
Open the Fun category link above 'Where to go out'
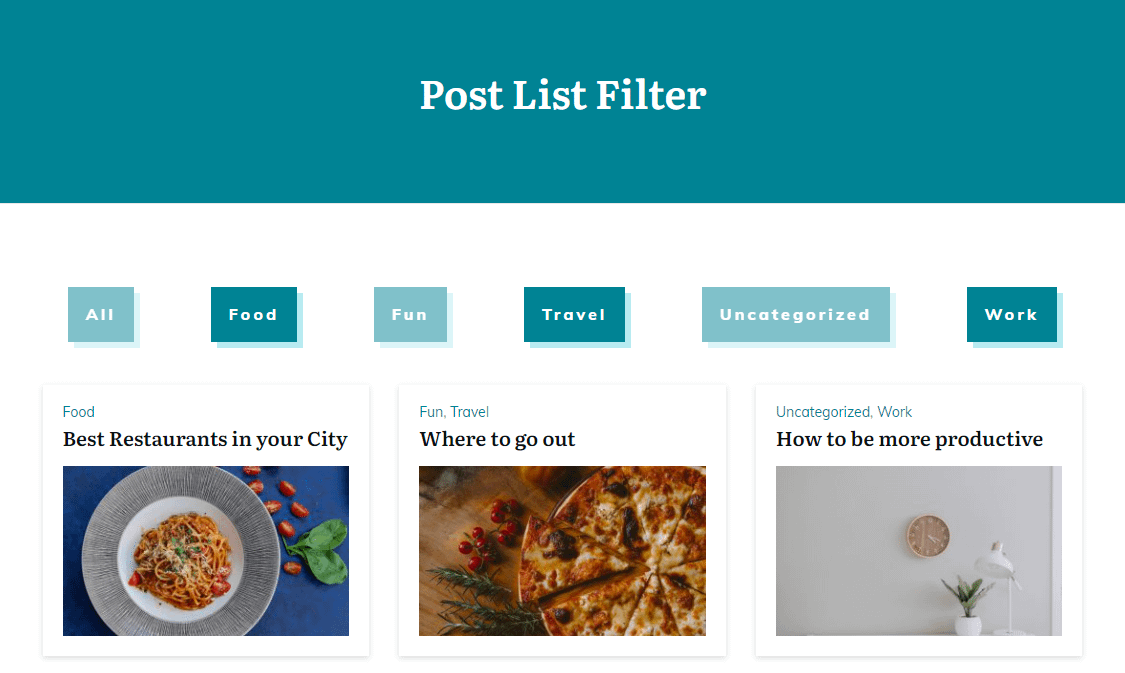click(429, 411)
